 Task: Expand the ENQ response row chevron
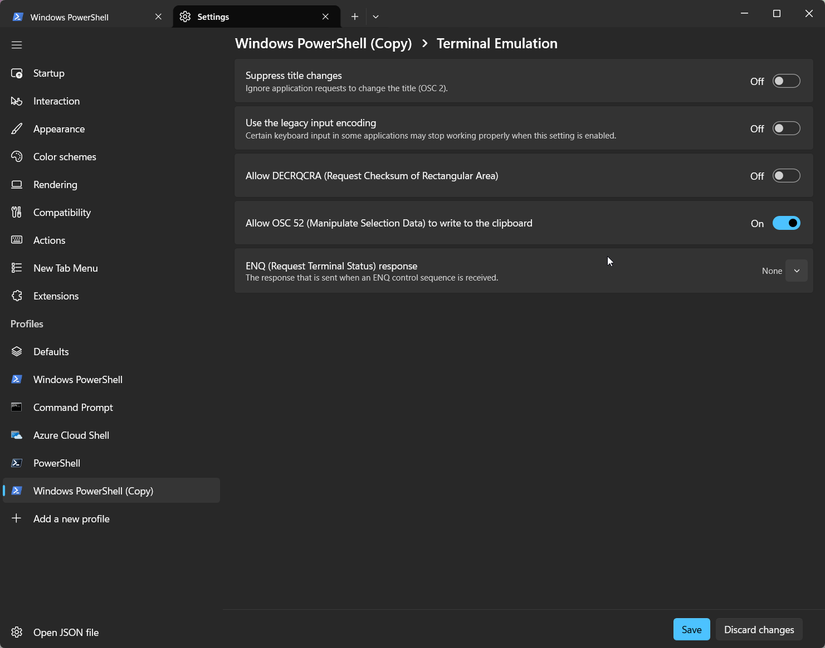(x=797, y=271)
